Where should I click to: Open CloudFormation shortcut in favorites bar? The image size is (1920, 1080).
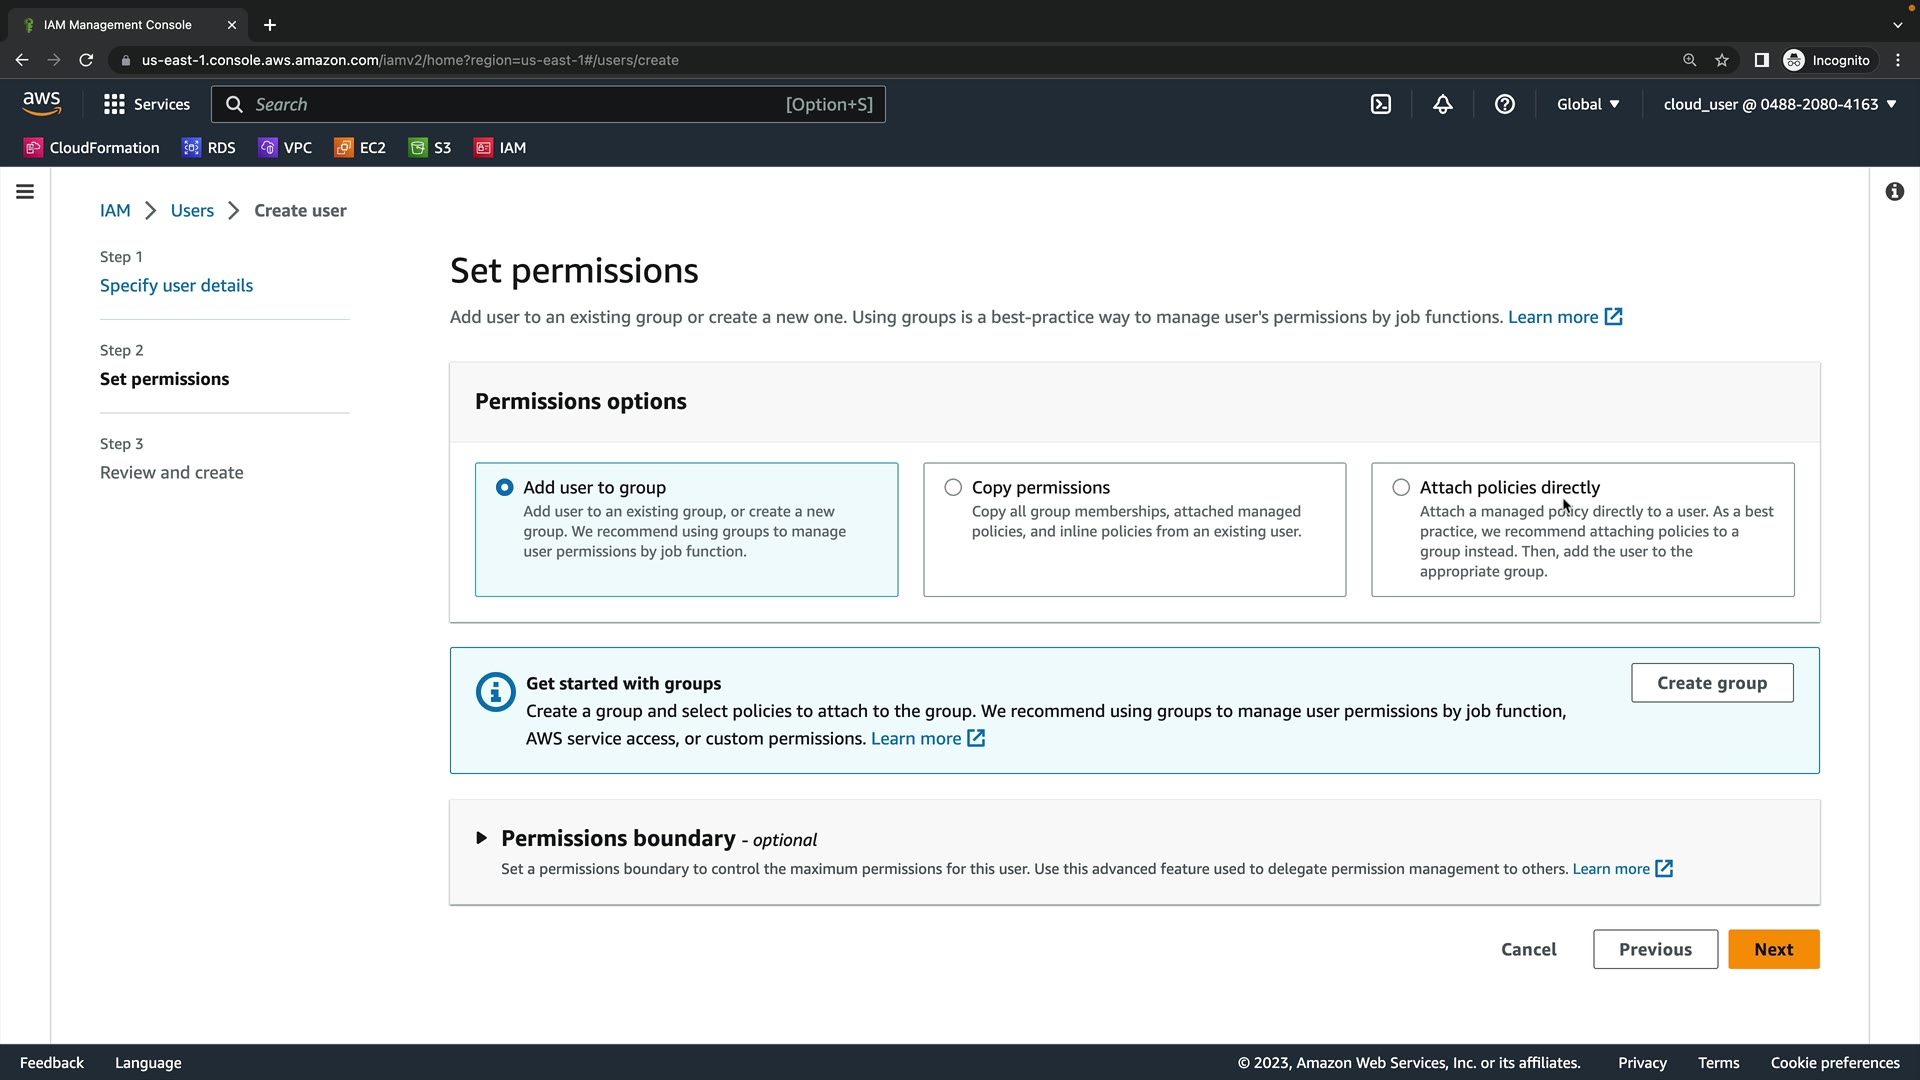(x=92, y=147)
